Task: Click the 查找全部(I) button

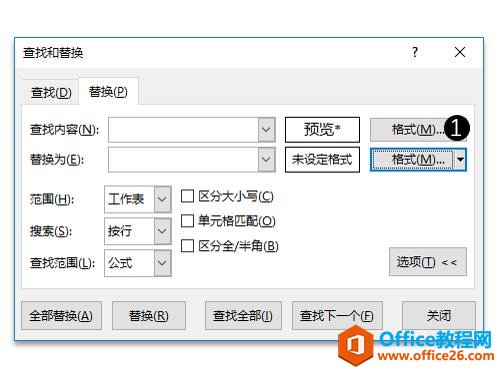Action: click(x=243, y=316)
